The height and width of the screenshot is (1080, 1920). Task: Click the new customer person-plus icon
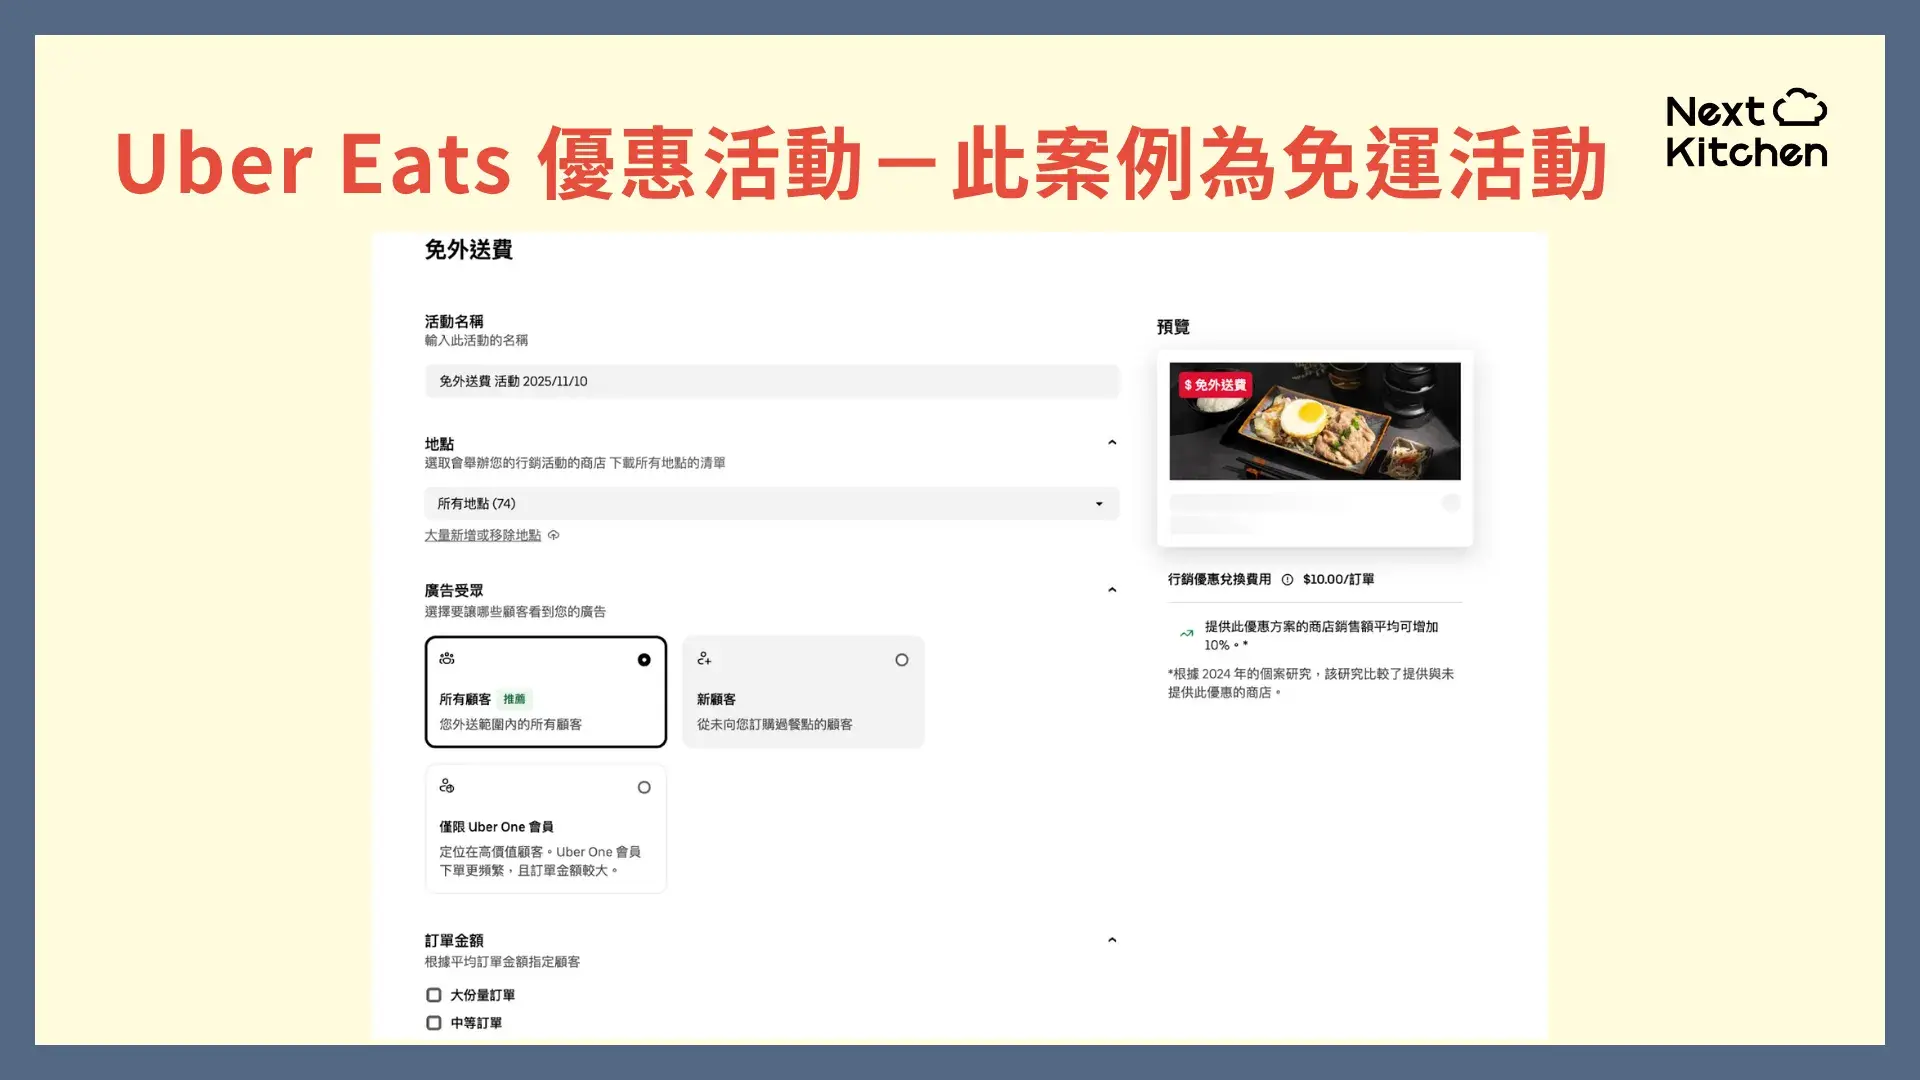pos(705,659)
